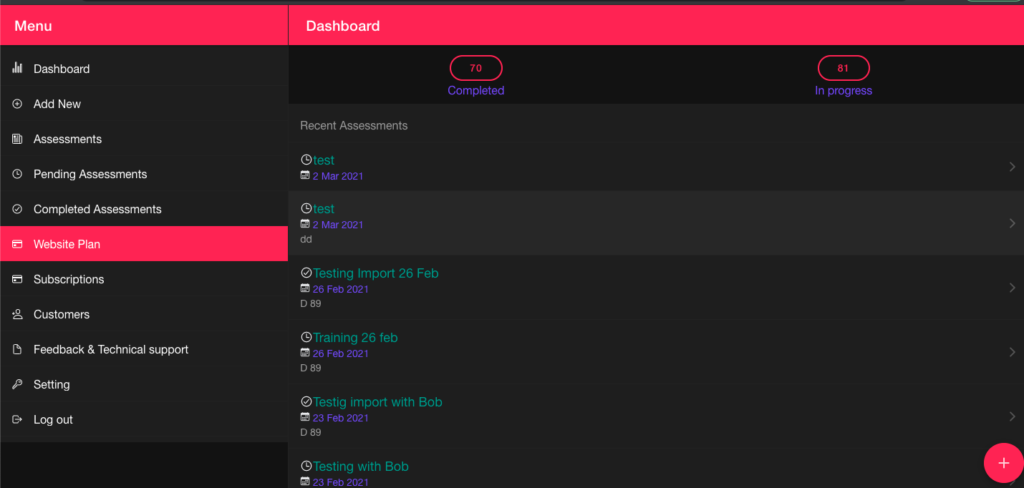Click the Subscriptions card icon
This screenshot has width=1024, height=488.
coord(18,279)
